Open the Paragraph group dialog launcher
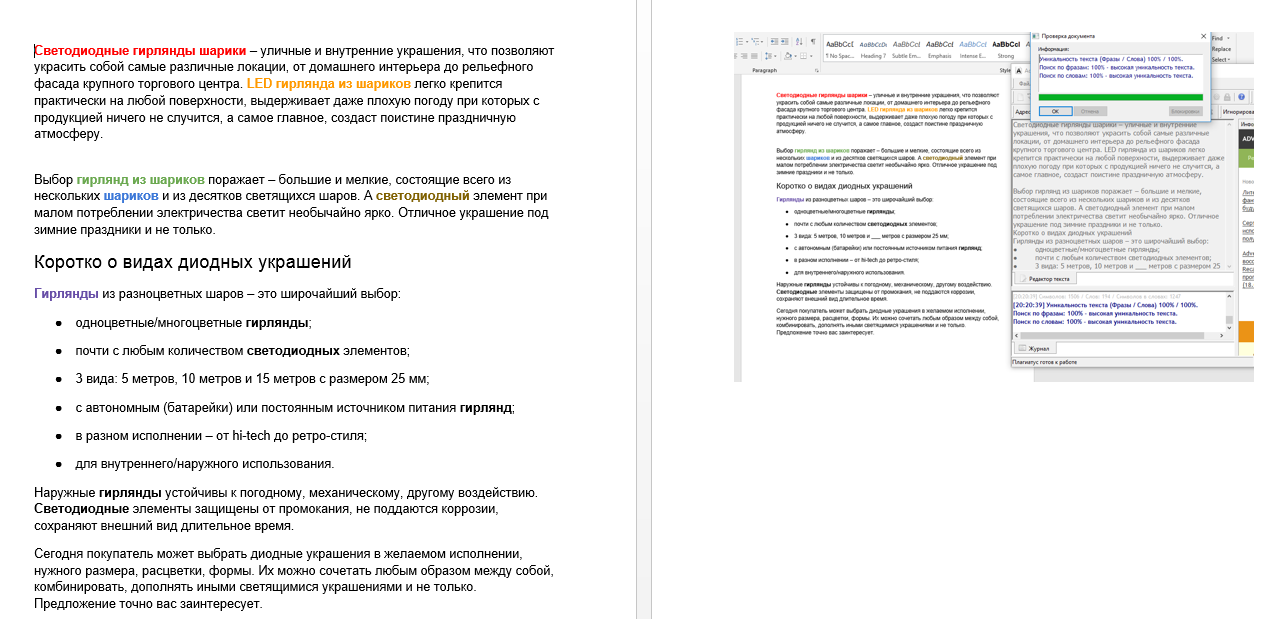This screenshot has height=619, width=1285. [817, 71]
